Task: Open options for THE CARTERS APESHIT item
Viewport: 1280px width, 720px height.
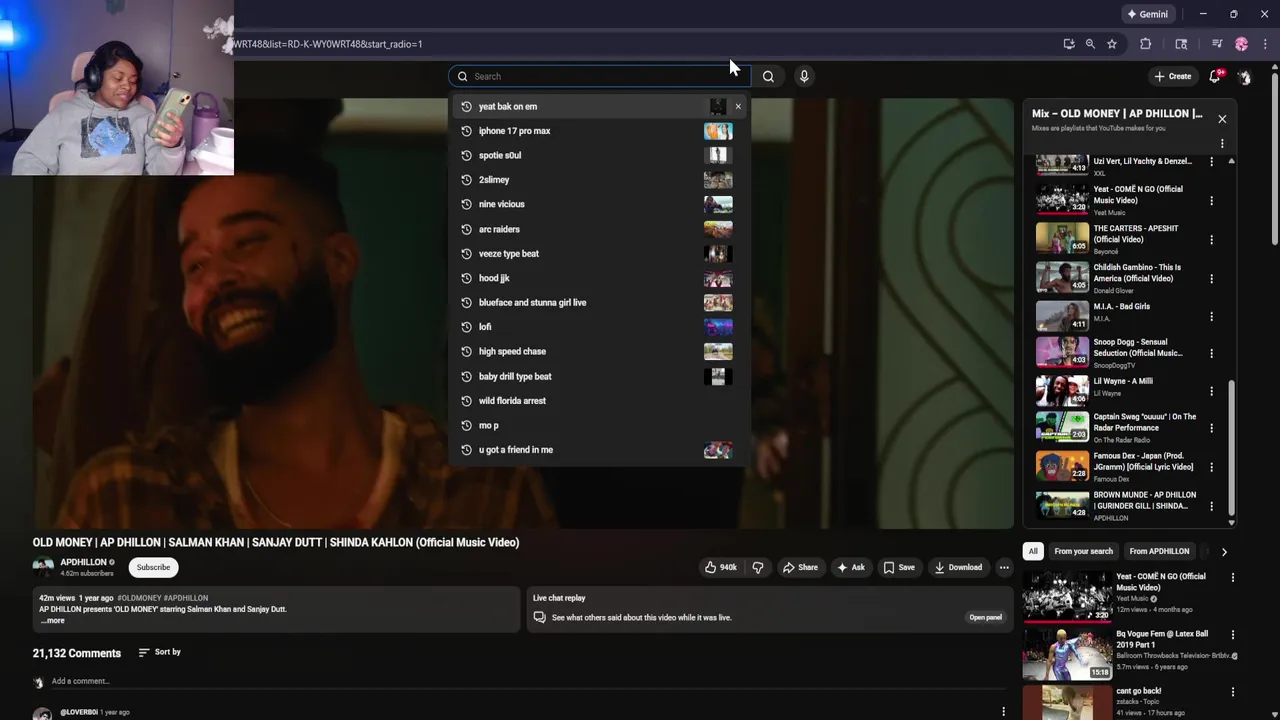Action: pyautogui.click(x=1211, y=239)
